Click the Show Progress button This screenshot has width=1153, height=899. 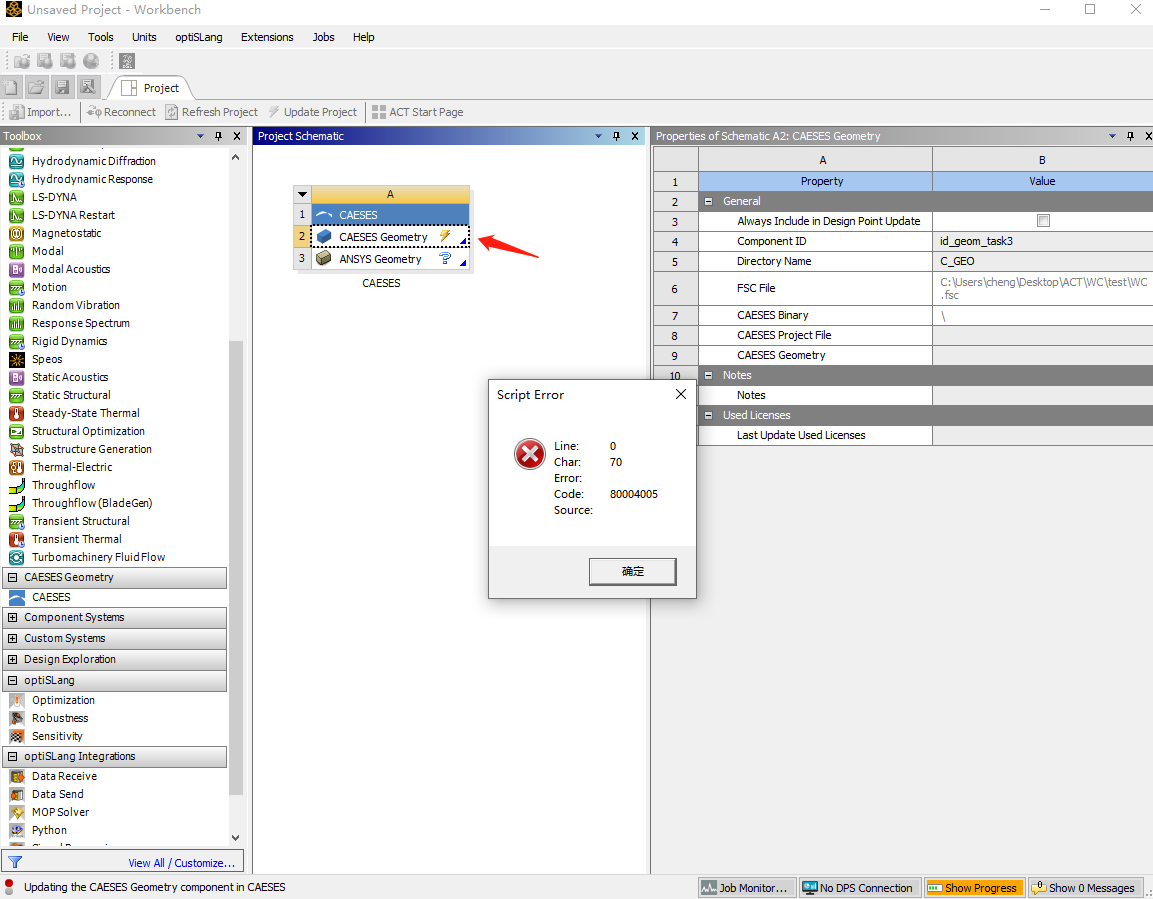974,888
